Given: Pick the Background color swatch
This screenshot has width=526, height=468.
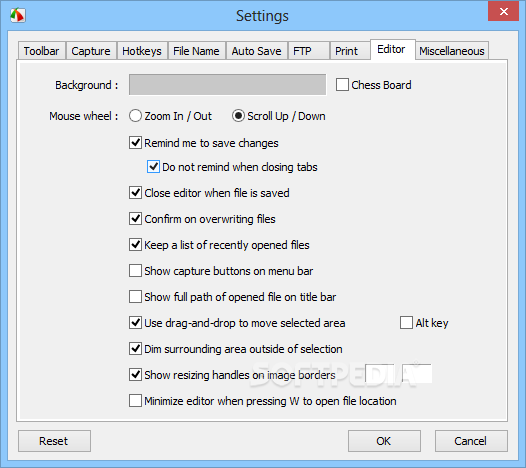Looking at the screenshot, I should click(x=227, y=85).
